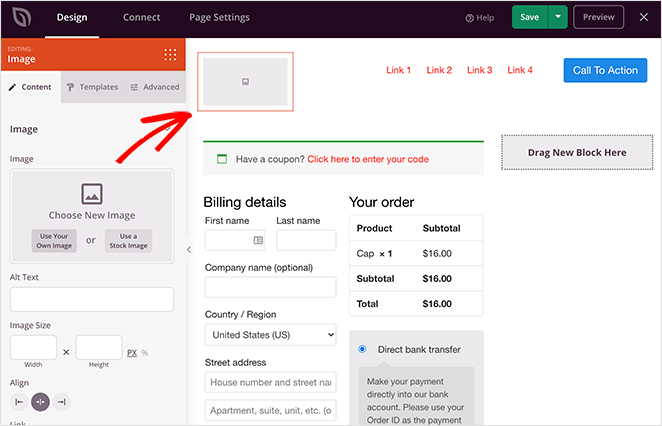Image resolution: width=662 pixels, height=426 pixels.
Task: Click Link 4 in navigation
Action: pyautogui.click(x=520, y=70)
